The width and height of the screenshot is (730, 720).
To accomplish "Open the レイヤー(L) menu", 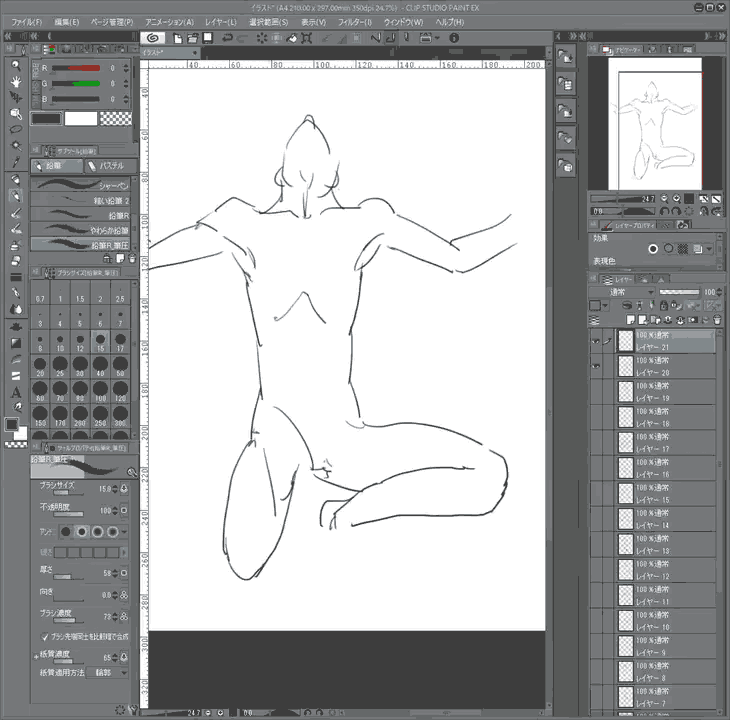I will pos(223,21).
